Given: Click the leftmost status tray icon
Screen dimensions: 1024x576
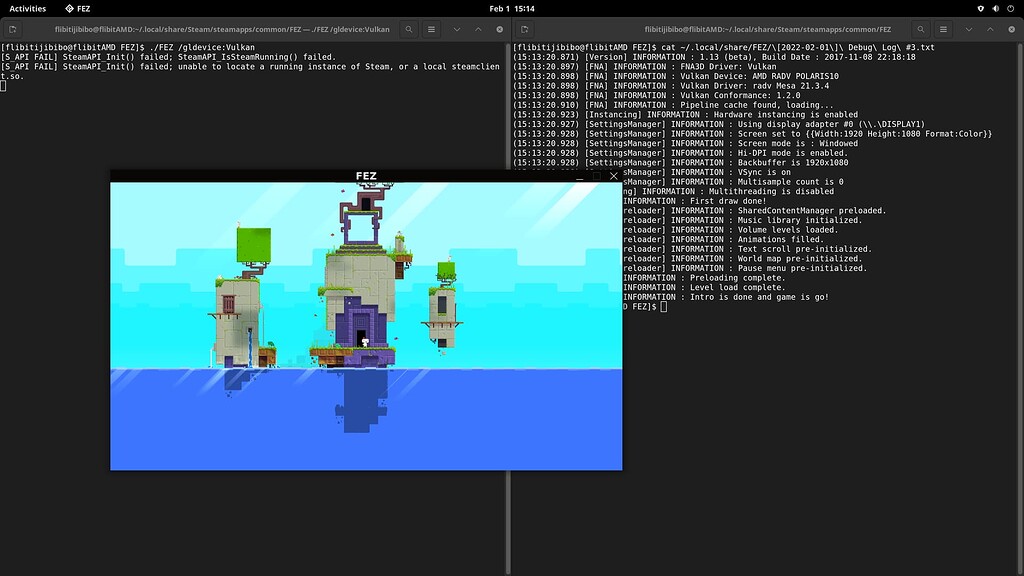Looking at the screenshot, I should coord(981,8).
